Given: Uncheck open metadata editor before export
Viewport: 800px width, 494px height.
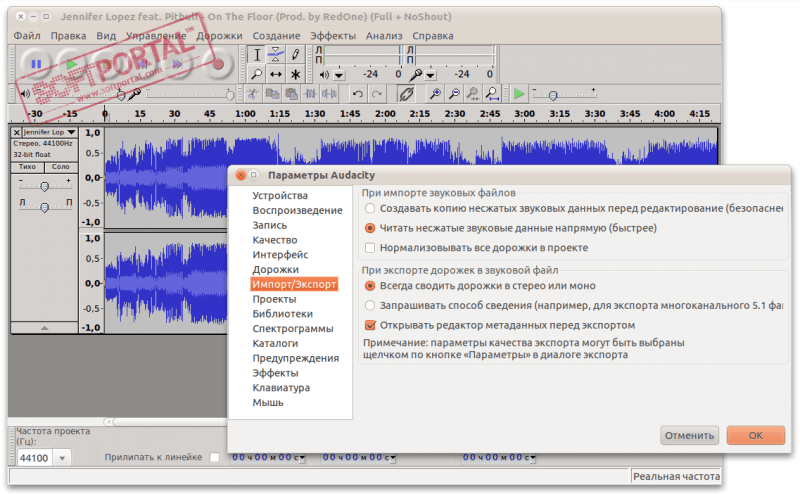Looking at the screenshot, I should tap(371, 325).
